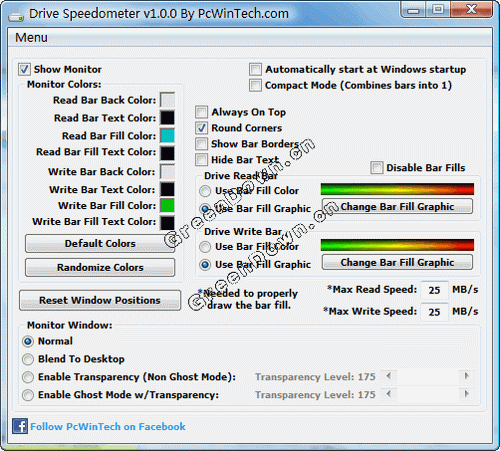Image resolution: width=500 pixels, height=451 pixels.
Task: Select the Write Bar Back Color swatch
Action: (167, 171)
